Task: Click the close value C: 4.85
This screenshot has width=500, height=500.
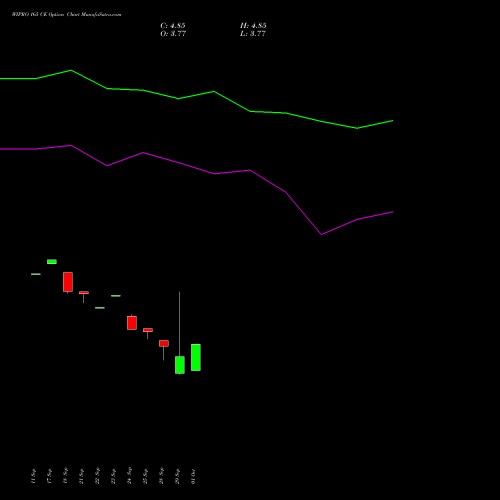Action: pos(173,26)
